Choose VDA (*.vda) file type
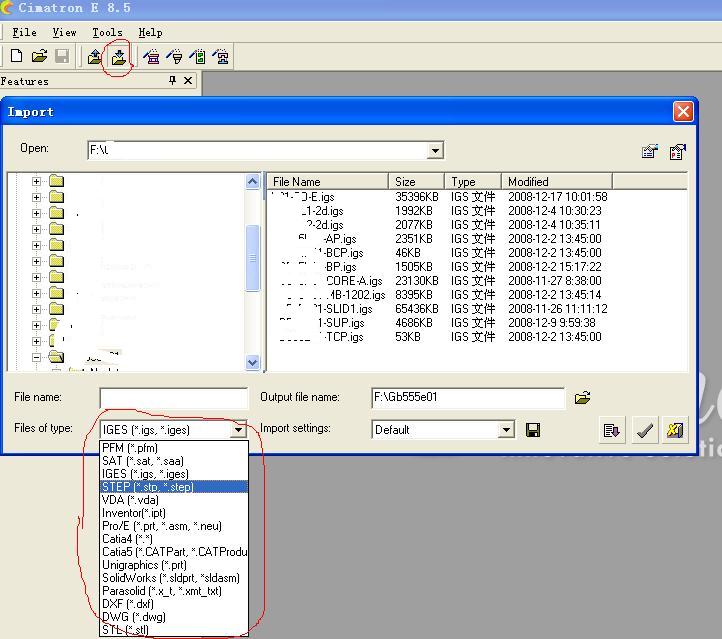 pyautogui.click(x=174, y=500)
